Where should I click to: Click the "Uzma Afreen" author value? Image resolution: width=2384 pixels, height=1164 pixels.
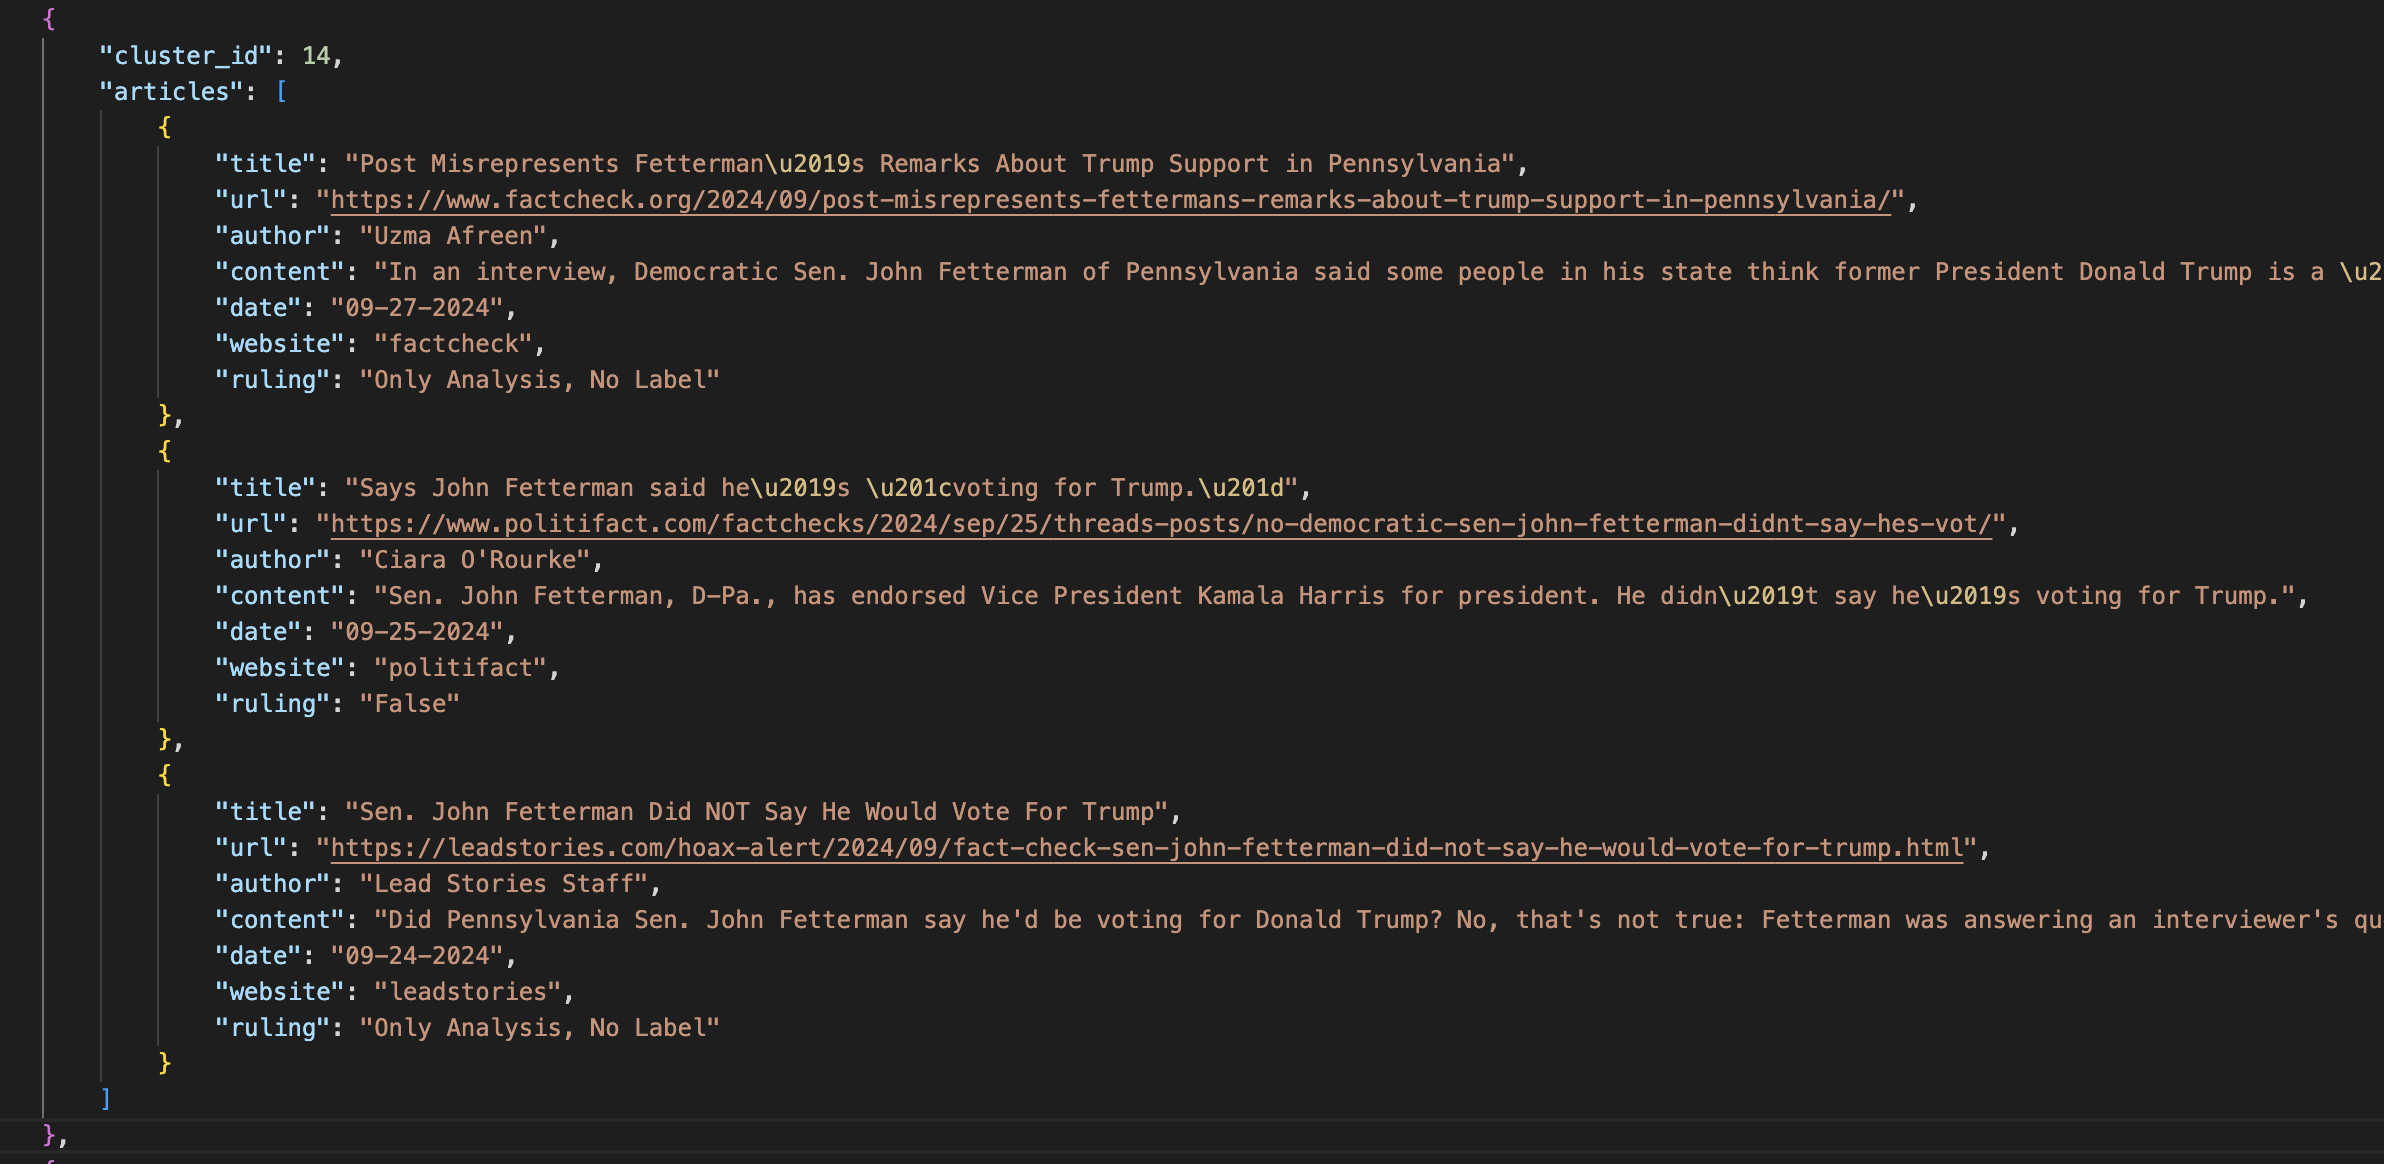(x=453, y=236)
